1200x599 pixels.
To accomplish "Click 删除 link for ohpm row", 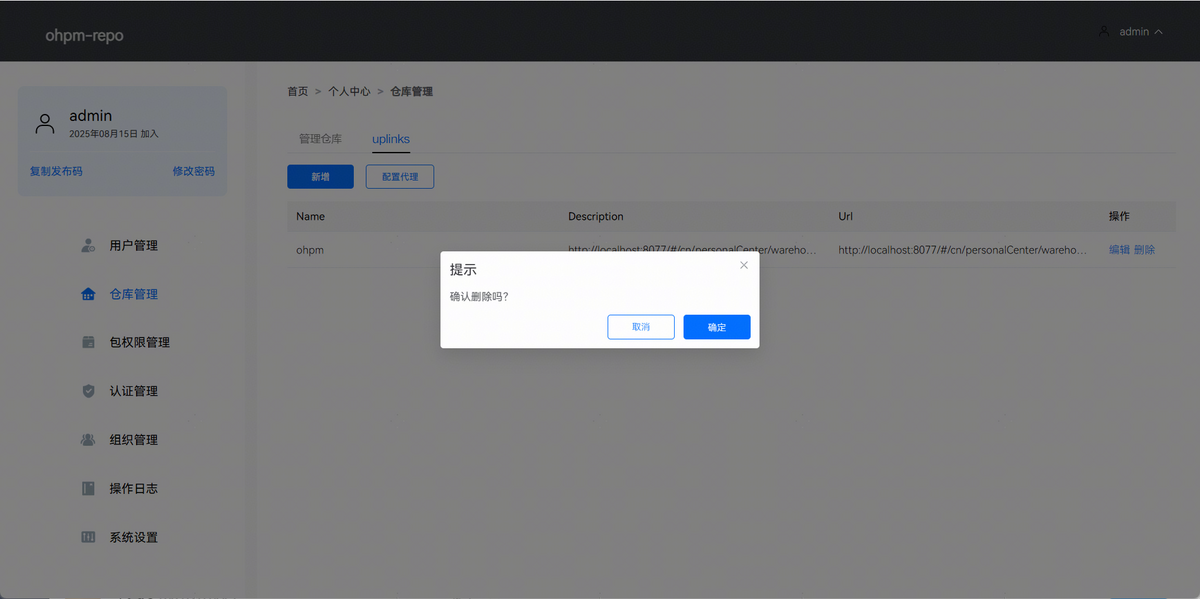I will (x=1144, y=250).
